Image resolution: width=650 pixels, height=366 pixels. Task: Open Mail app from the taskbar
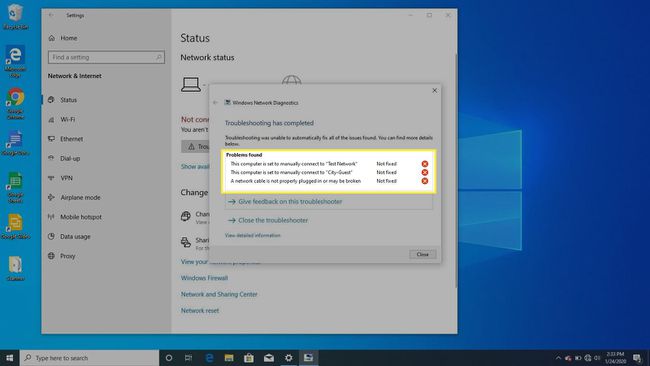pos(269,358)
